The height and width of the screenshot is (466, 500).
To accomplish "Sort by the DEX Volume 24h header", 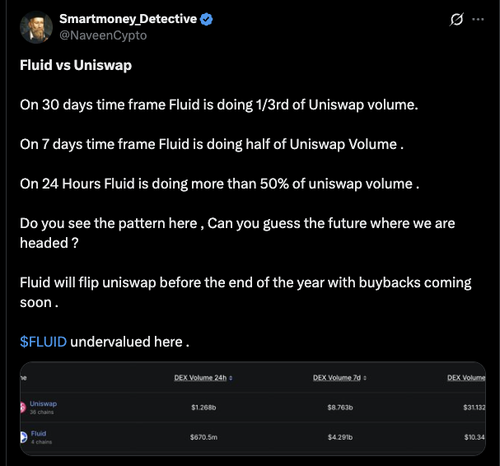I will (200, 378).
